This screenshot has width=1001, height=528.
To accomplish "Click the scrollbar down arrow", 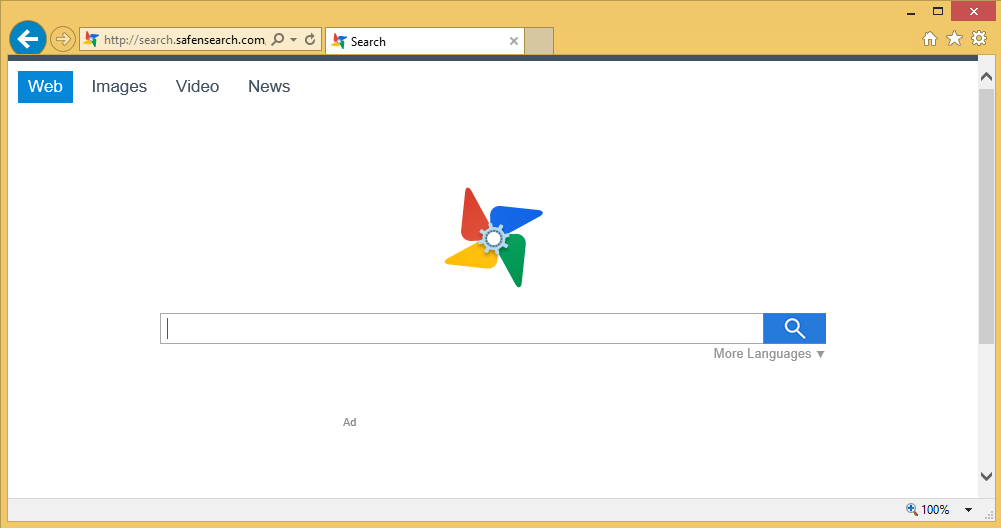I will pos(986,477).
